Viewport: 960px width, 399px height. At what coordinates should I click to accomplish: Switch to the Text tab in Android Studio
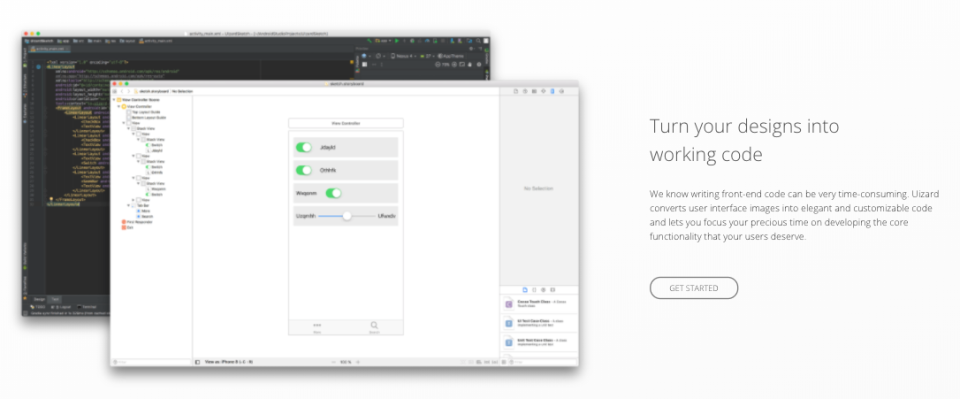pyautogui.click(x=55, y=299)
